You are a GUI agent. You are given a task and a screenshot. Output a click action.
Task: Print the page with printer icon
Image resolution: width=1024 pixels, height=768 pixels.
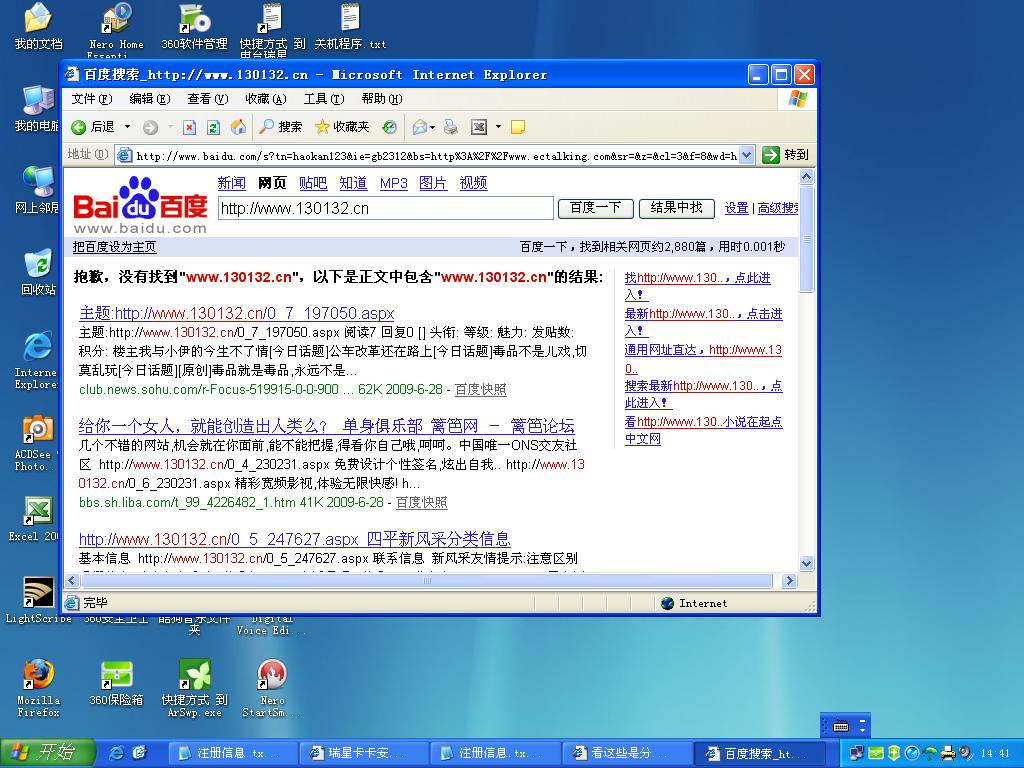[x=451, y=127]
